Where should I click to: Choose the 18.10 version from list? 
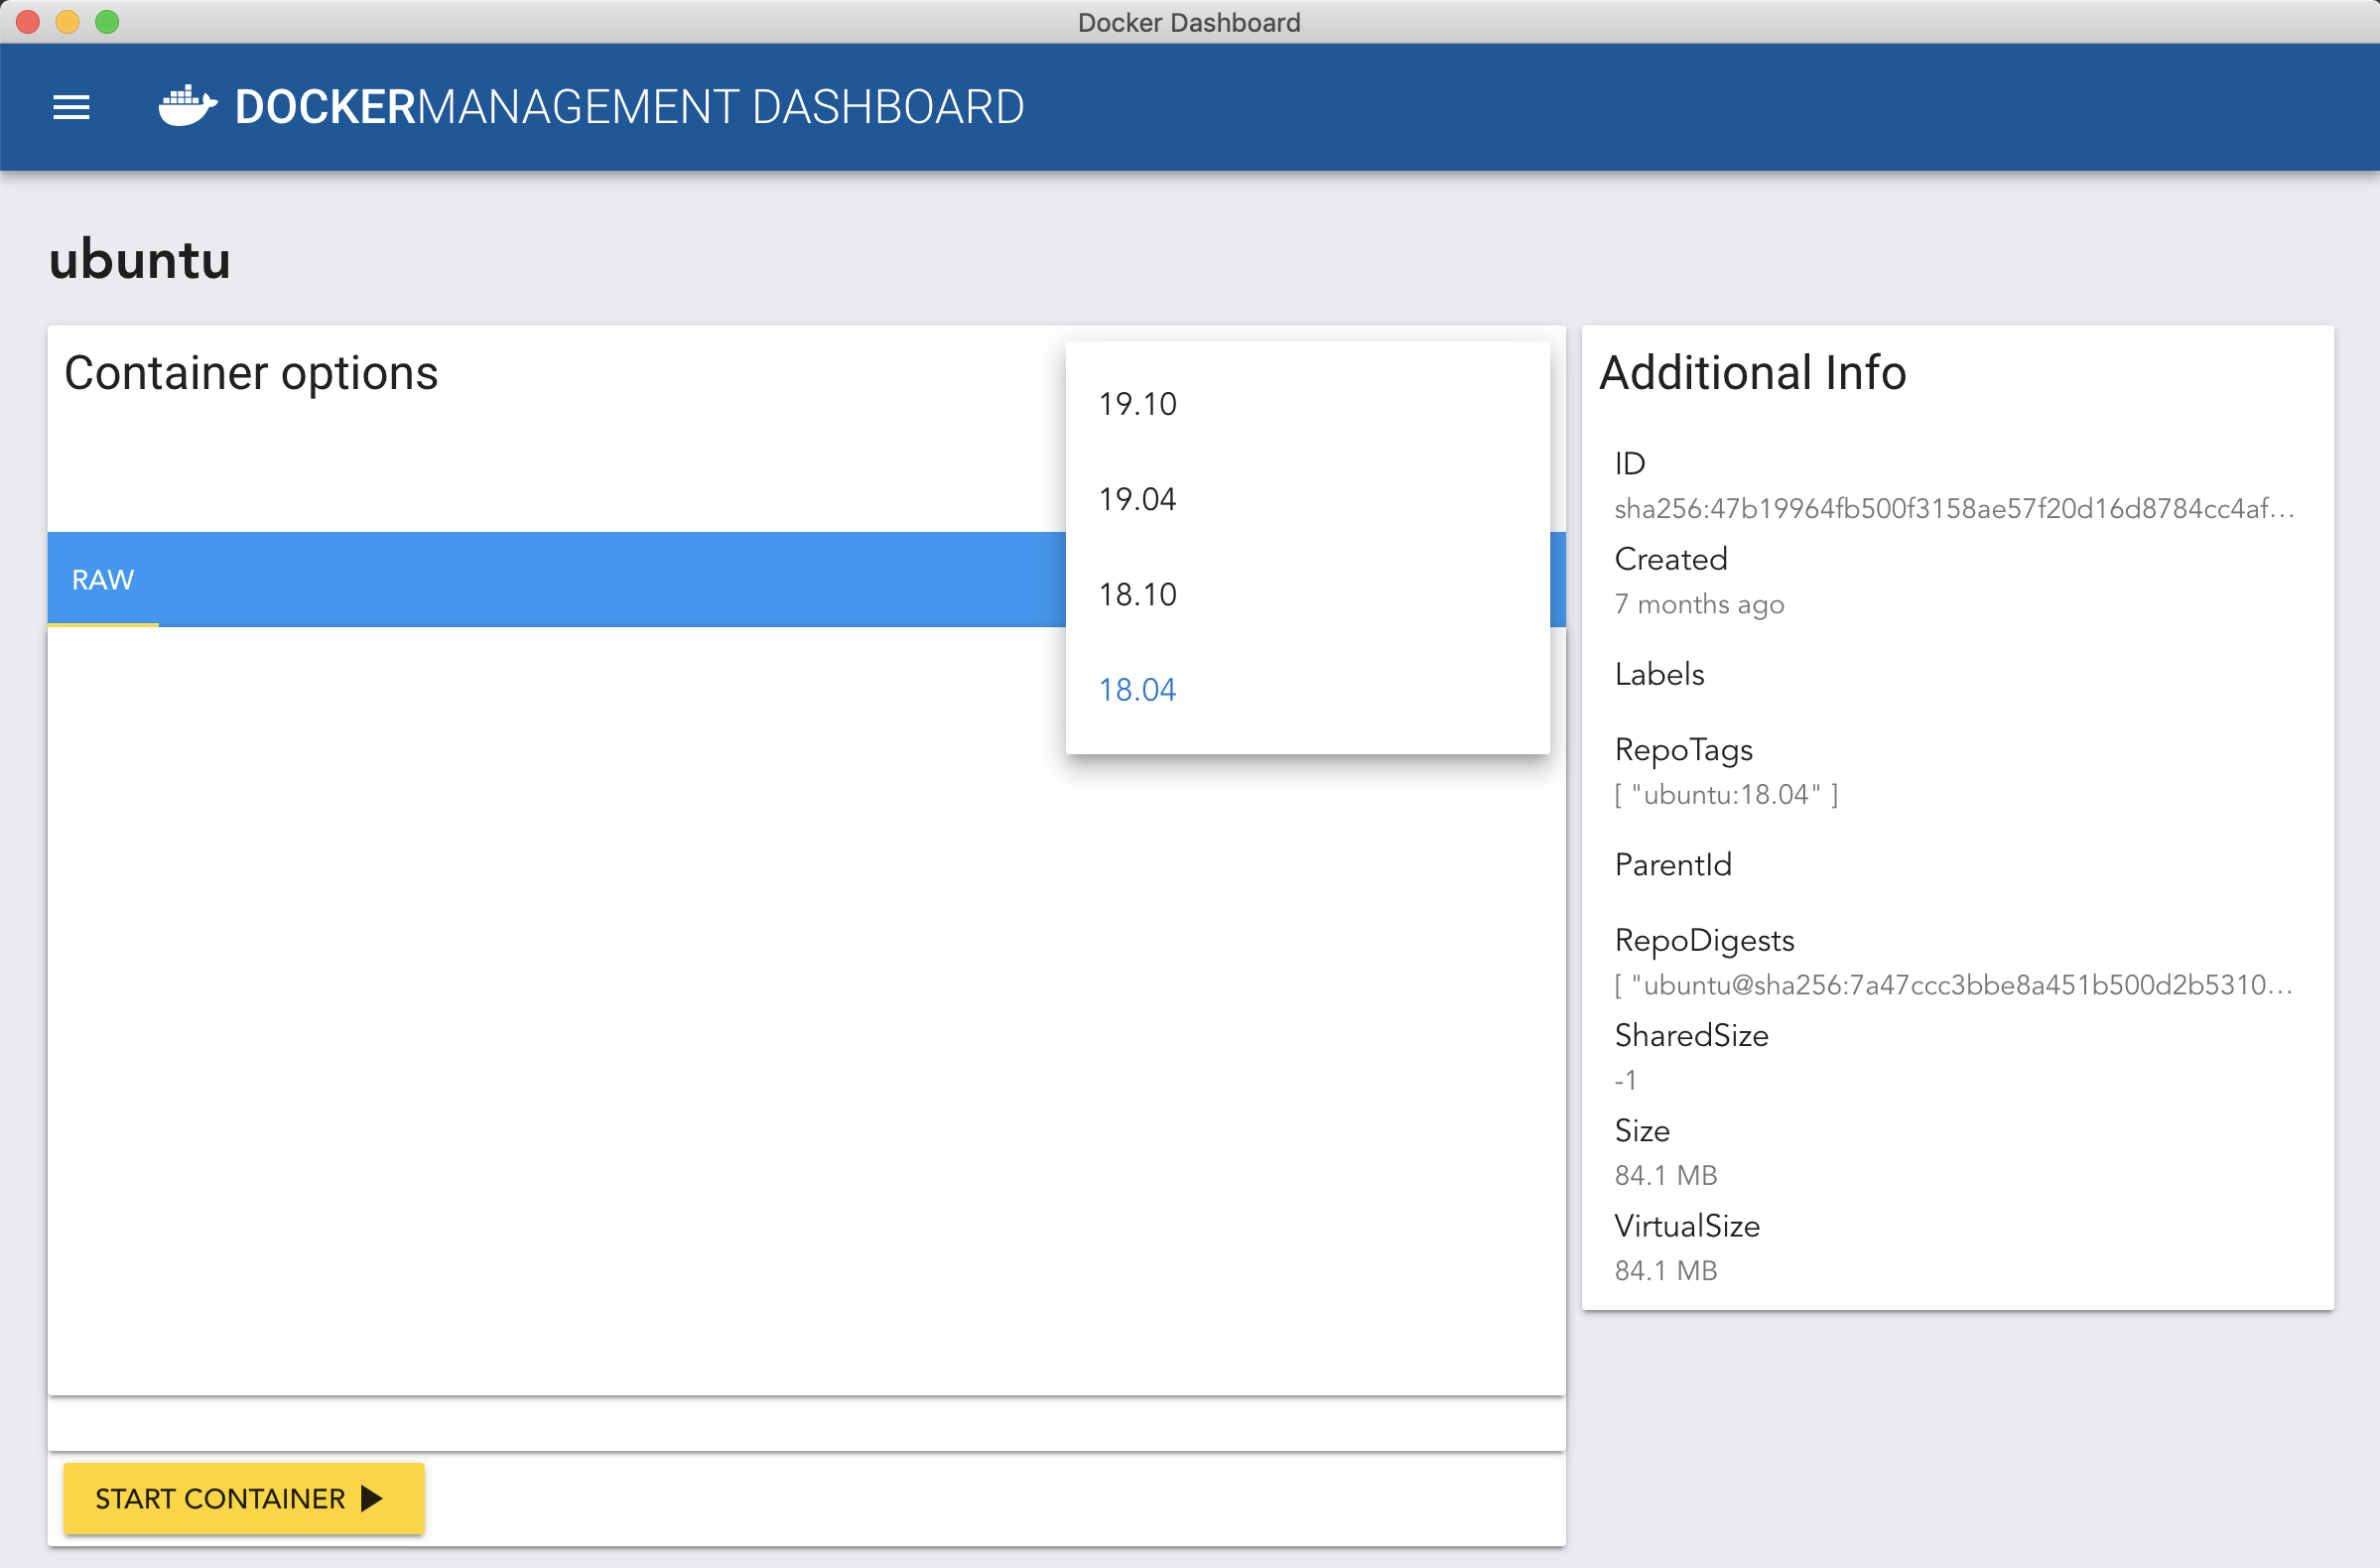pos(1138,594)
